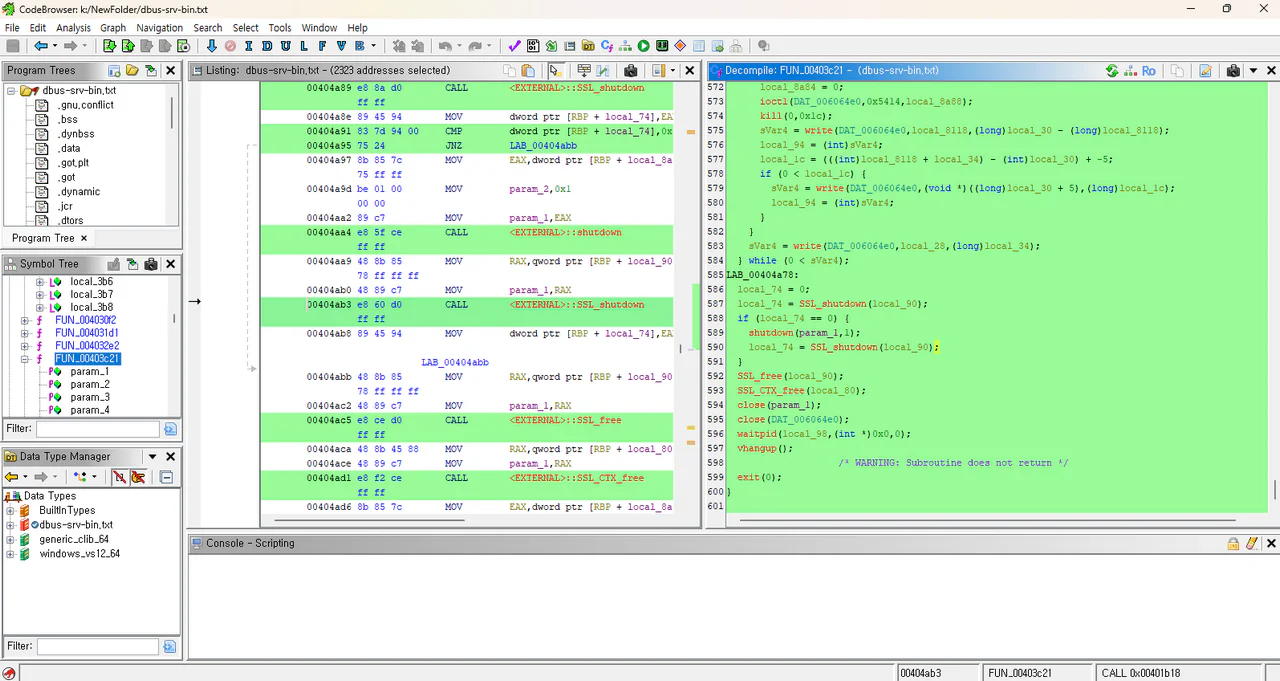1280x681 pixels.
Task: Select param_3 in Symbol Tree
Action: 90,397
